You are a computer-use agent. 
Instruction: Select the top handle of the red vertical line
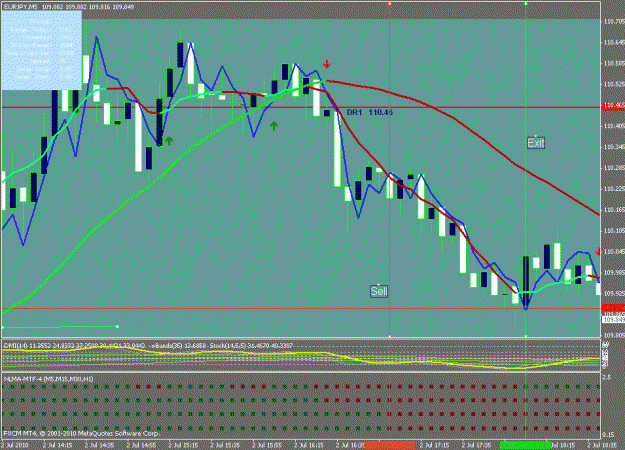pyautogui.click(x=389, y=3)
